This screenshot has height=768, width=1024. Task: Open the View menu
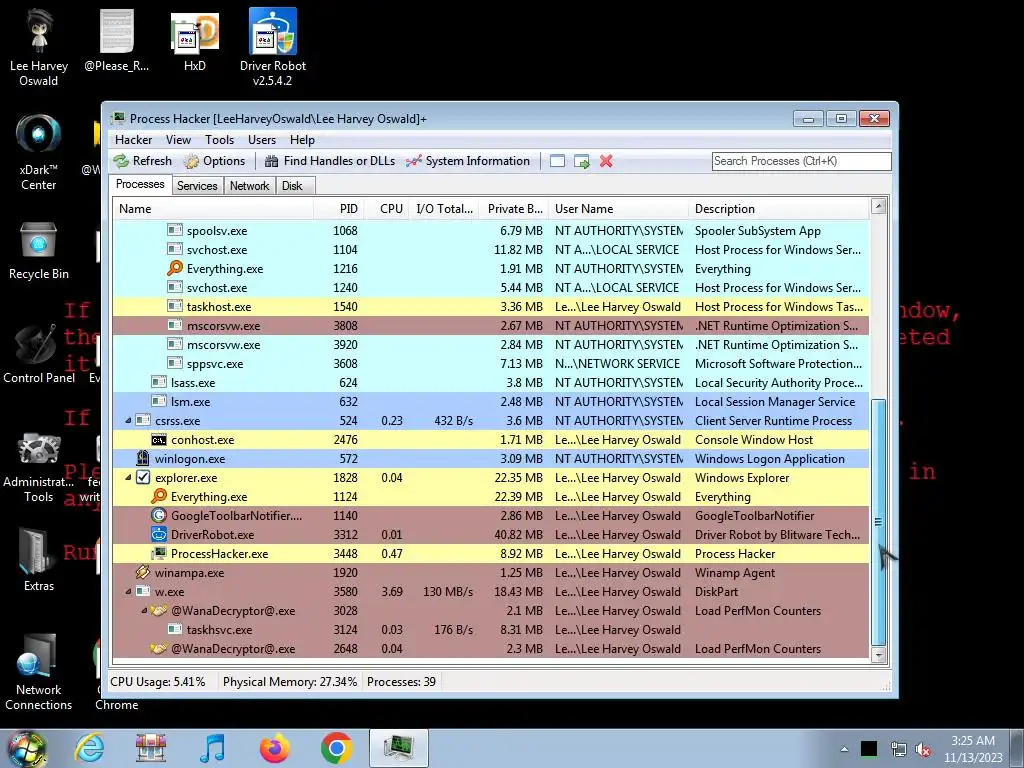tap(178, 140)
